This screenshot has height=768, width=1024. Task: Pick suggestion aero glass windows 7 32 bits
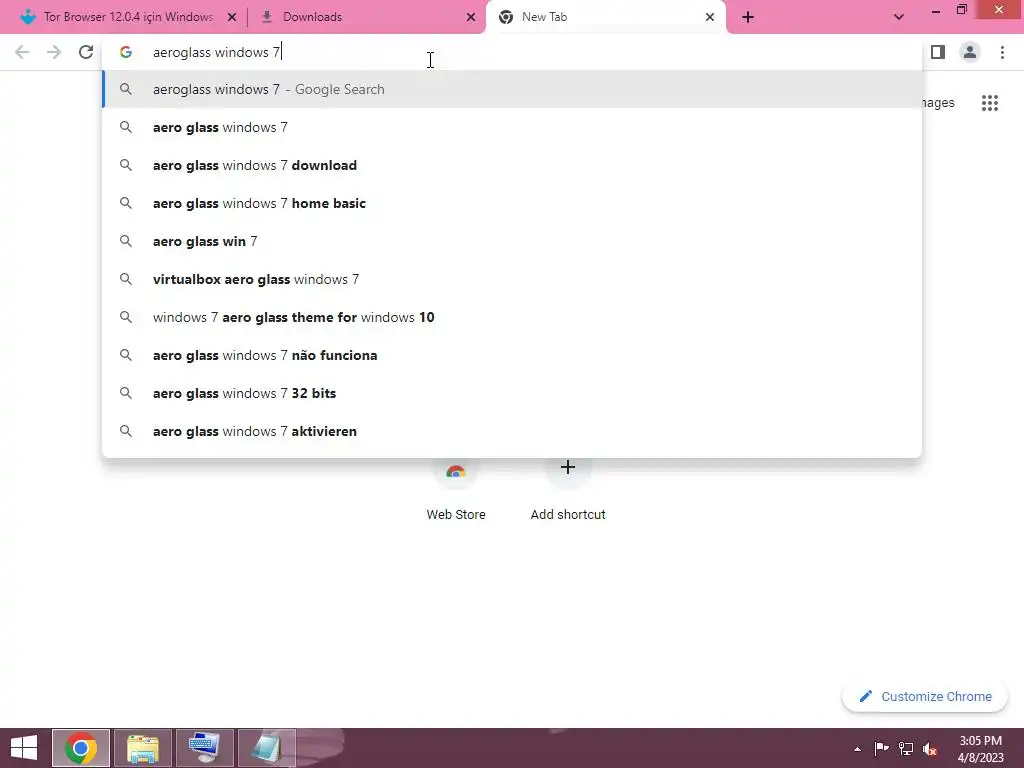(512, 393)
